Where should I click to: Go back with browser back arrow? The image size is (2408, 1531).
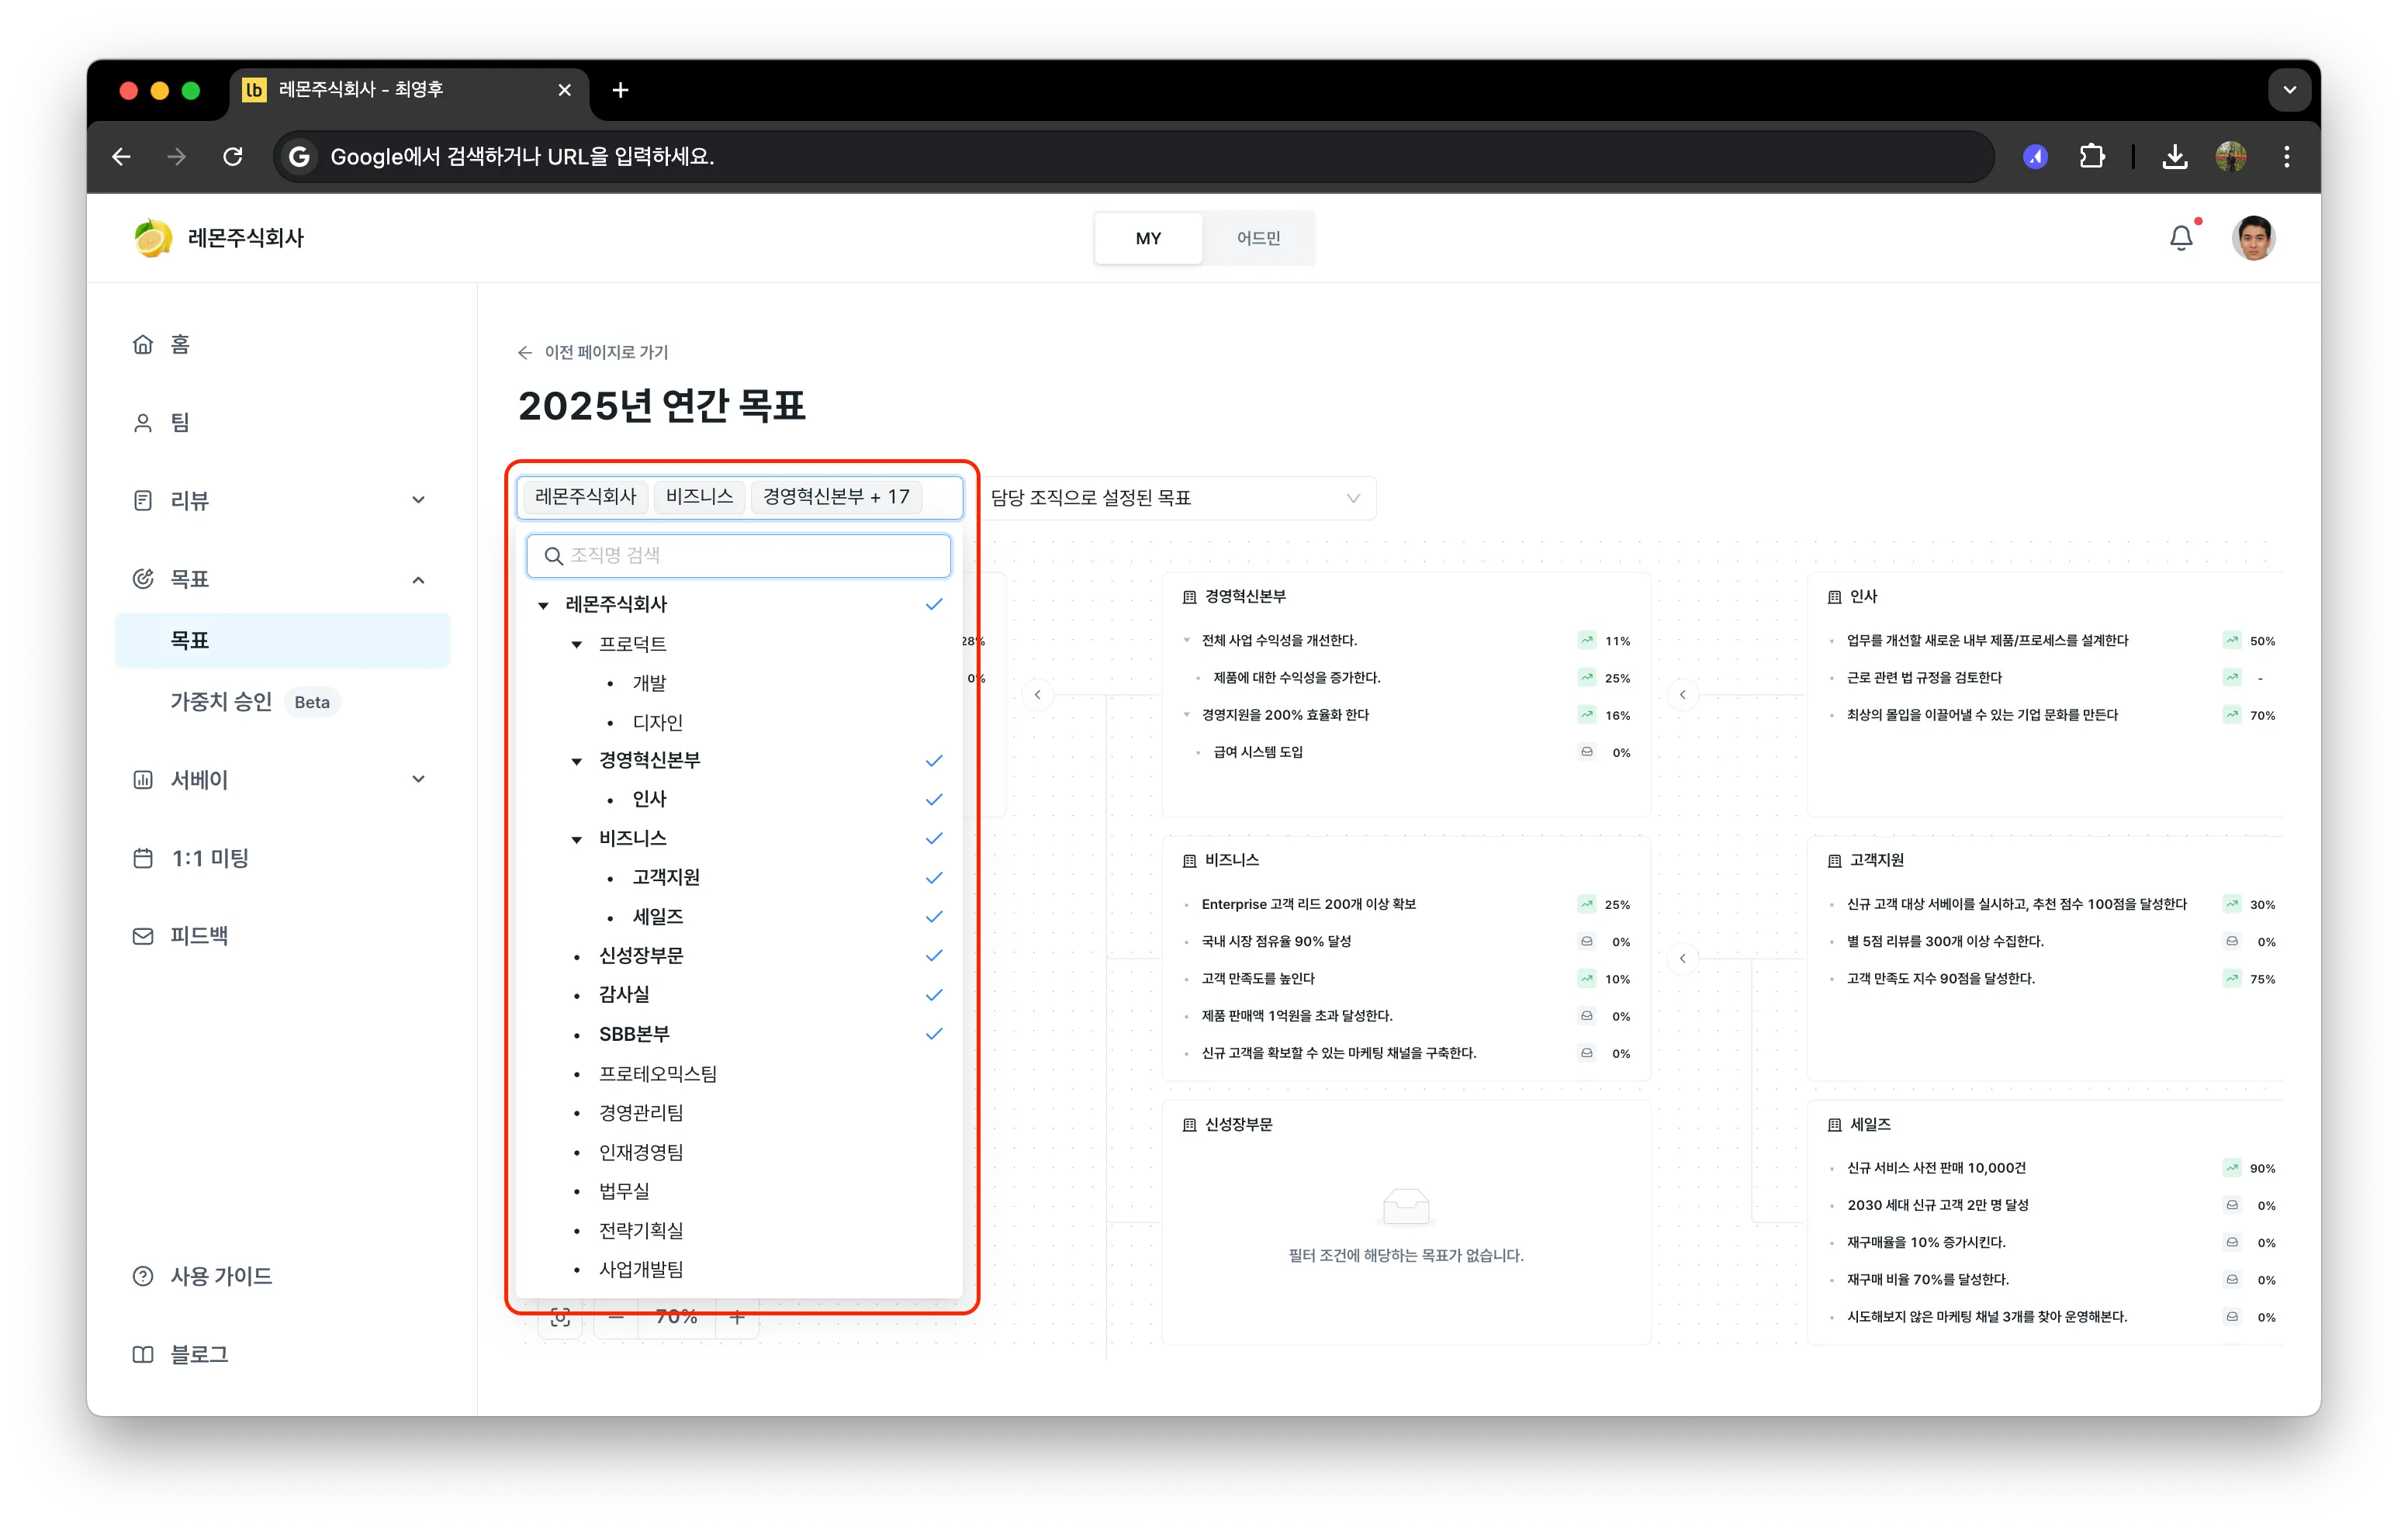pos(121,157)
